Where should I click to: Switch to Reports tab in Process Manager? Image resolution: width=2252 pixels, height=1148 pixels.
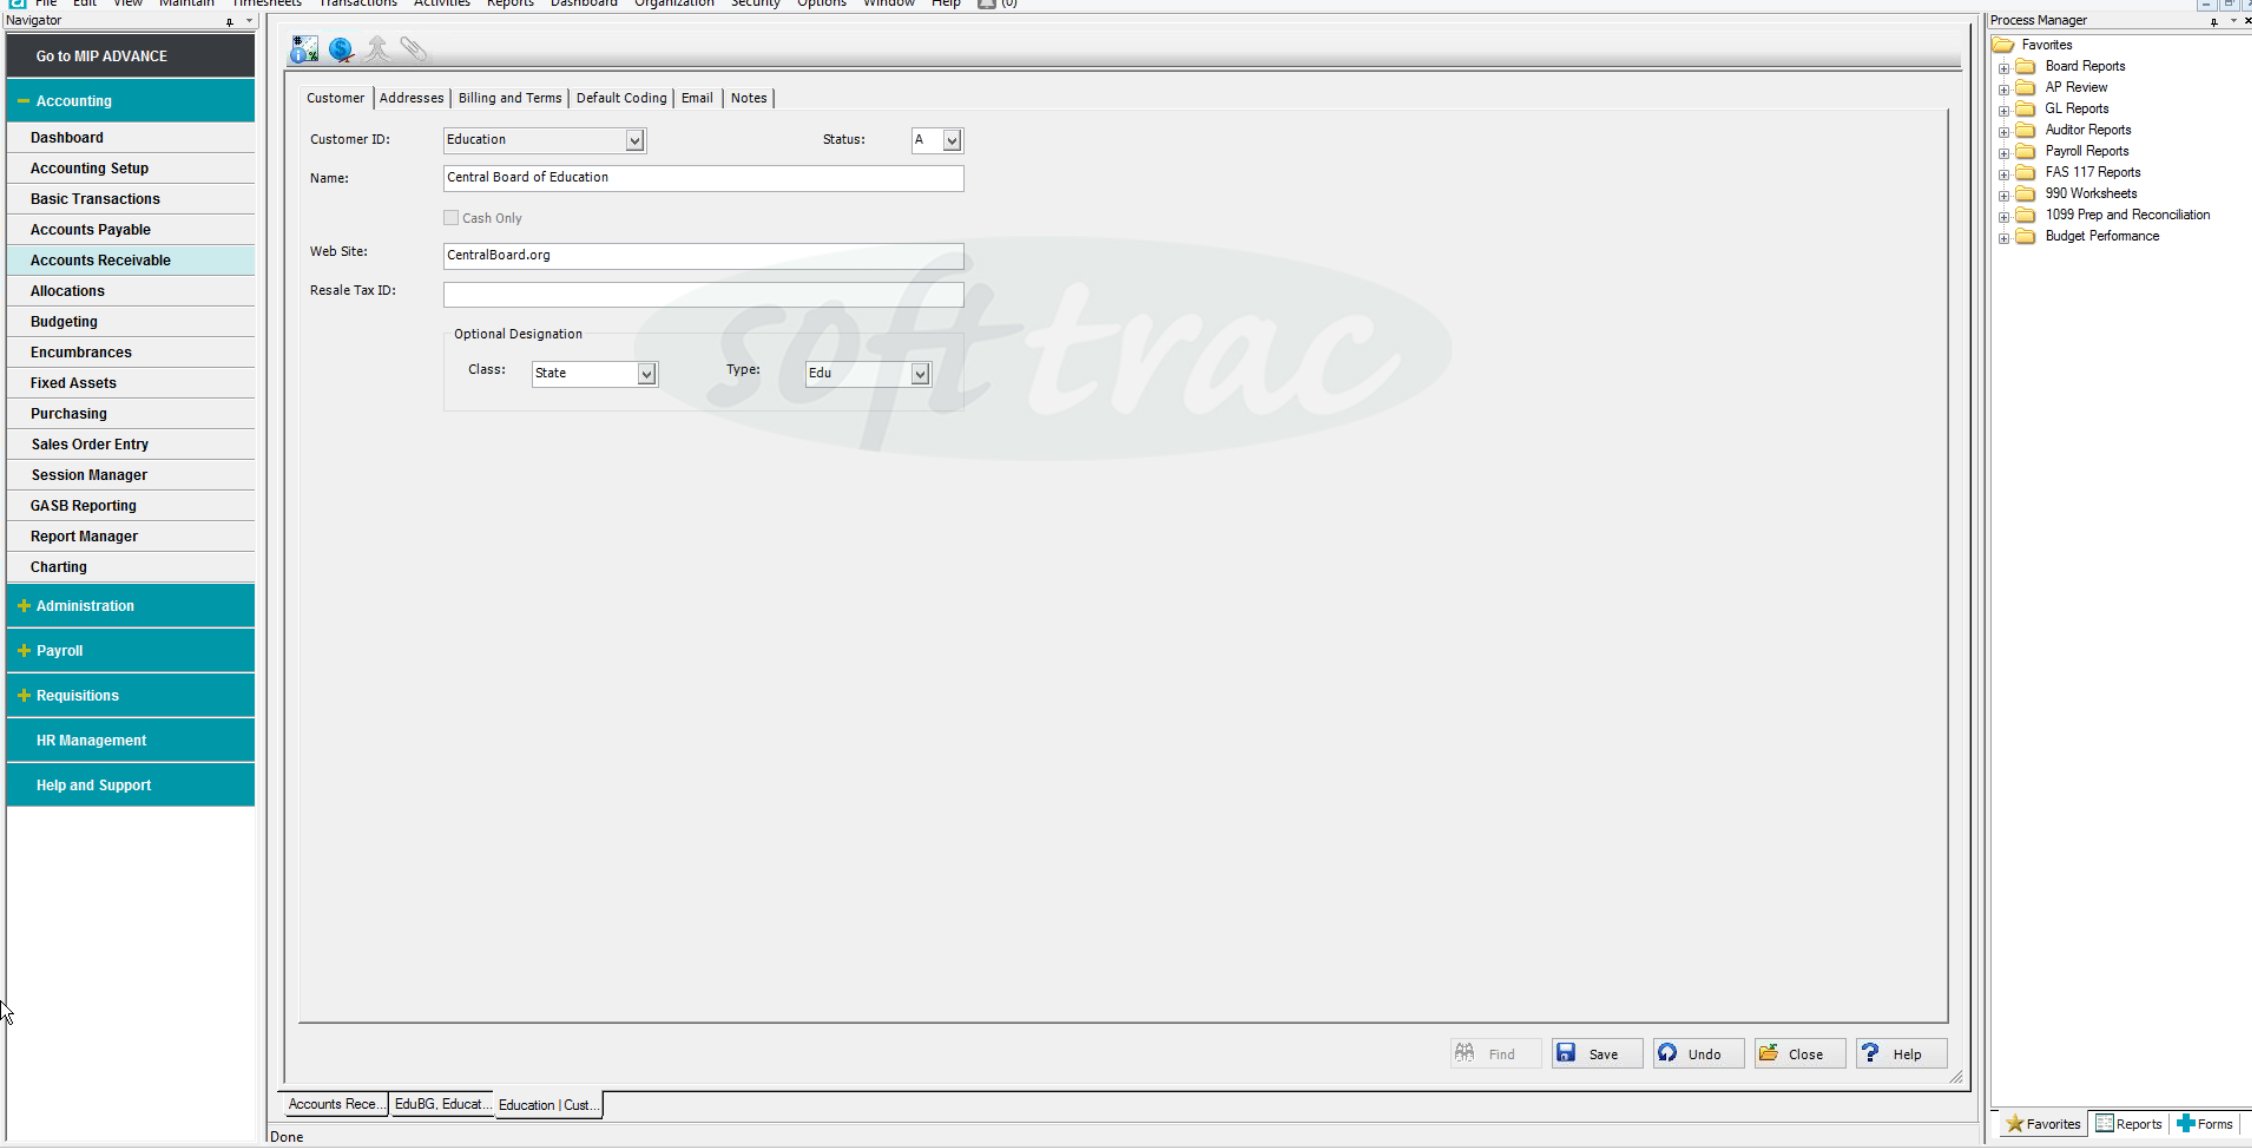pos(2128,1124)
